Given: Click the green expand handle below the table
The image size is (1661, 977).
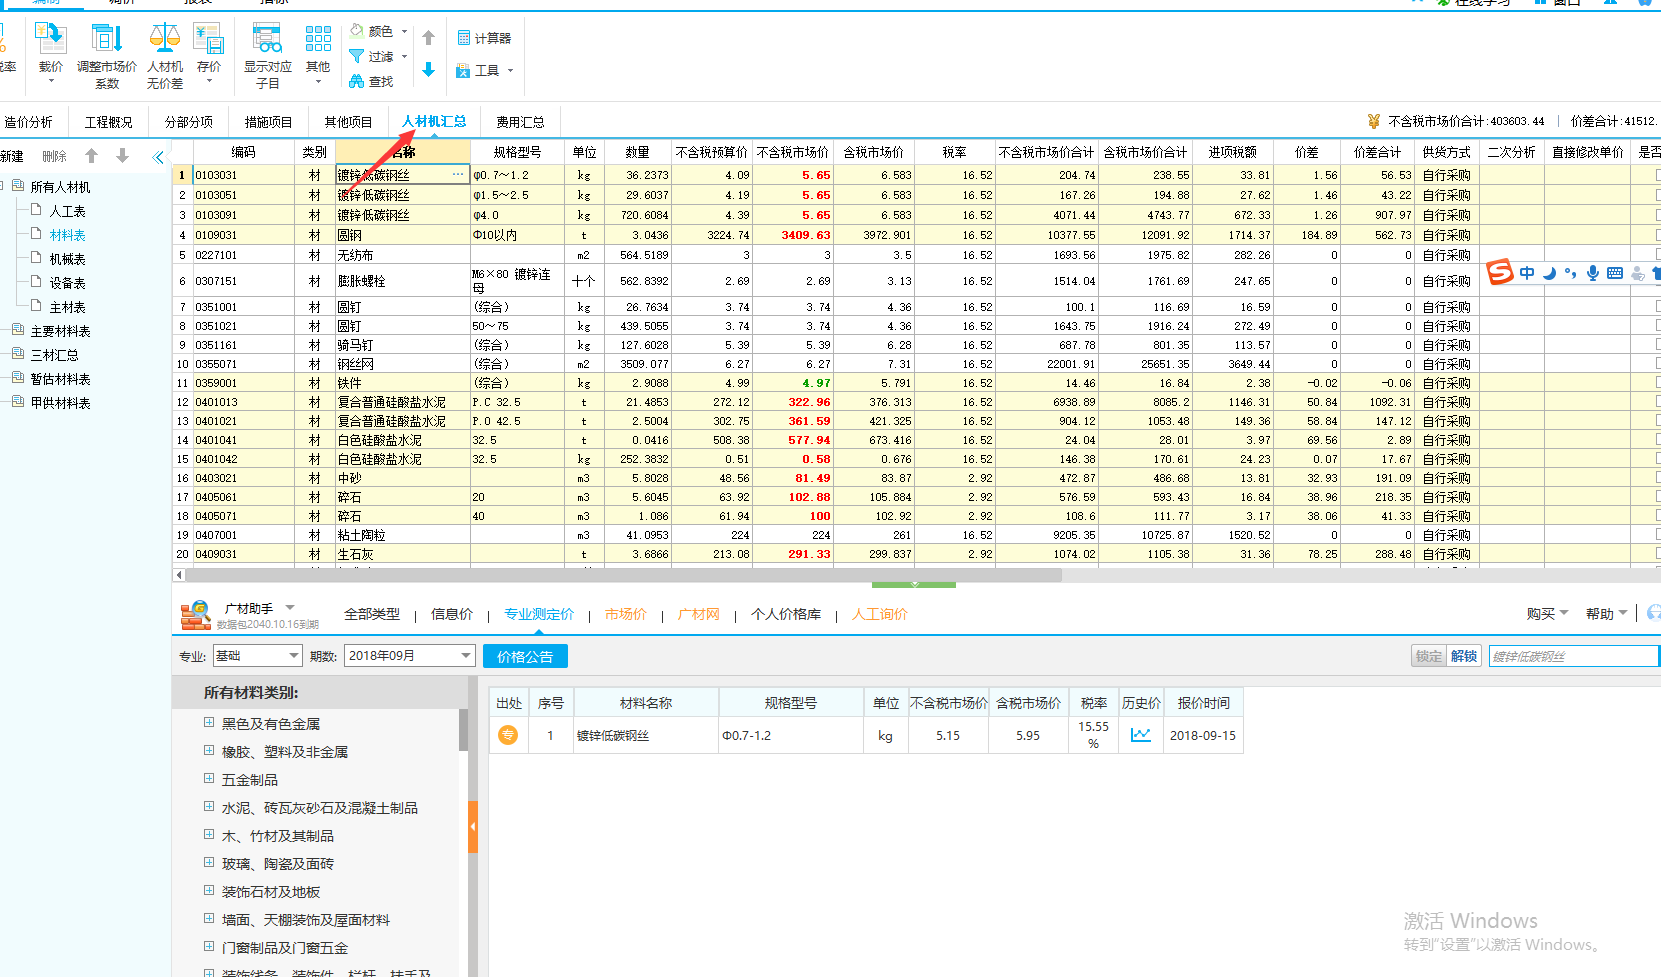Looking at the screenshot, I should [x=914, y=584].
